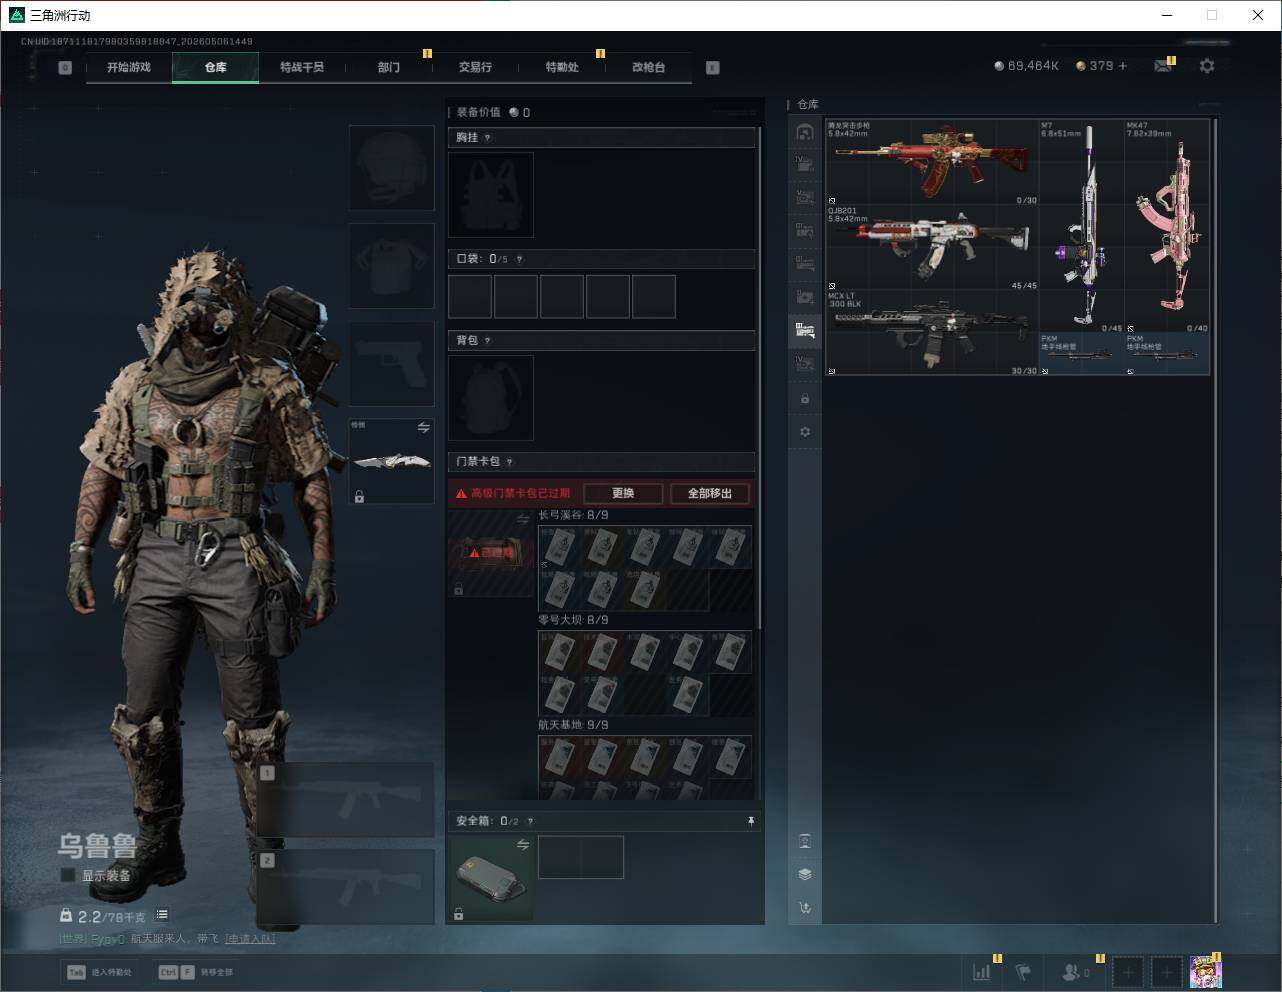Select the MCX LT weapon in stash
1282x992 pixels.
pyautogui.click(x=932, y=333)
